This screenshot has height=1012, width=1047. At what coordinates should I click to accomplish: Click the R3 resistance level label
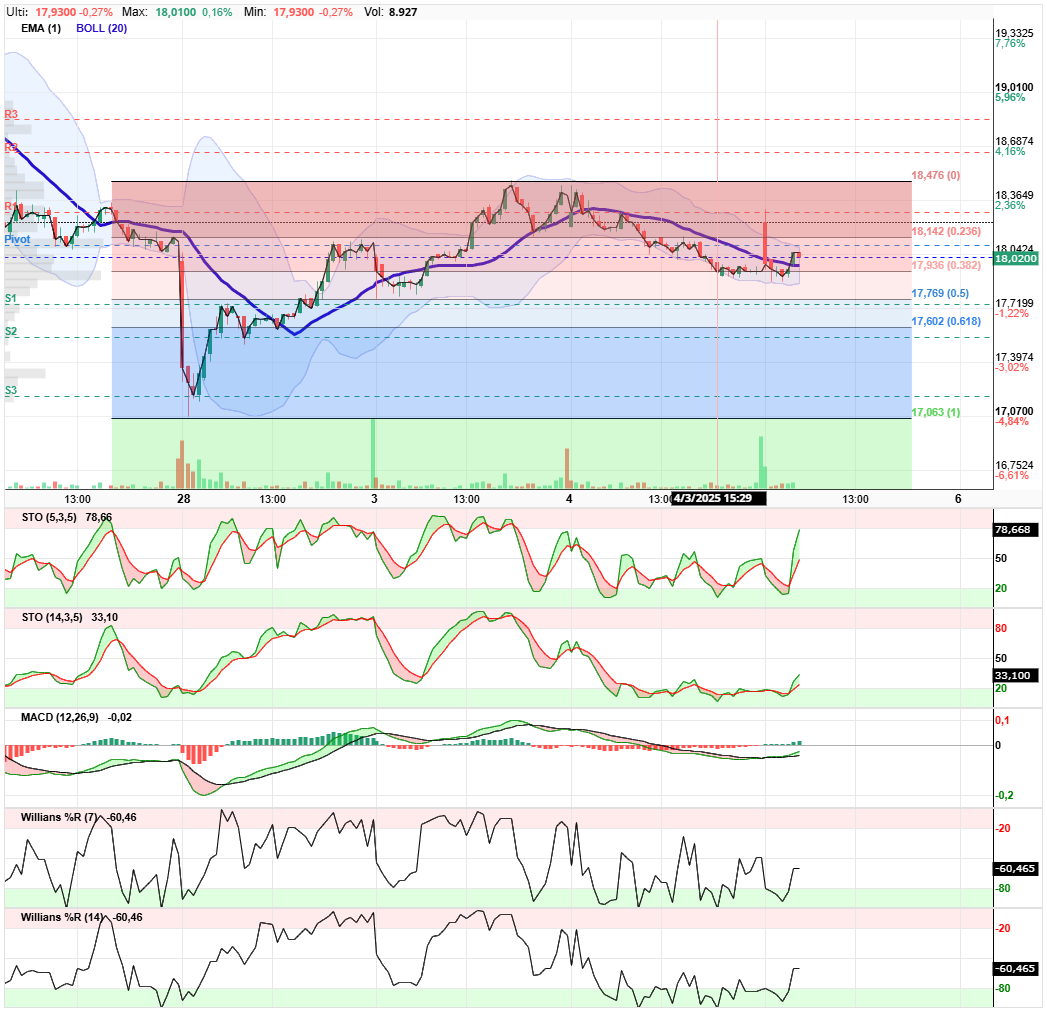[11, 115]
